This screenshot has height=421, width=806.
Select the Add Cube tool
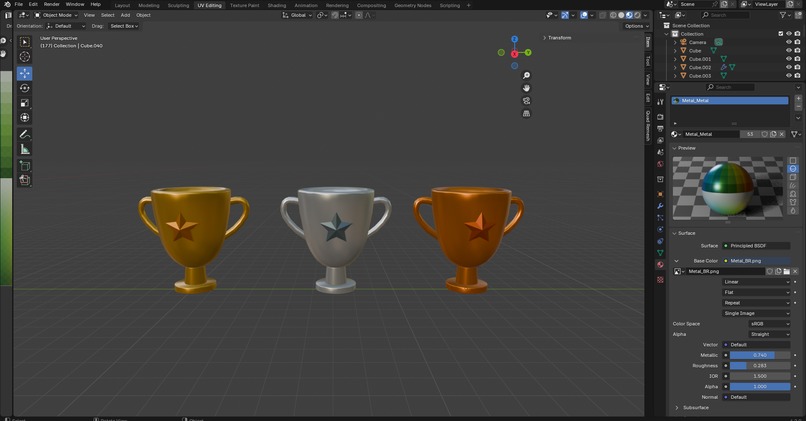[x=25, y=166]
